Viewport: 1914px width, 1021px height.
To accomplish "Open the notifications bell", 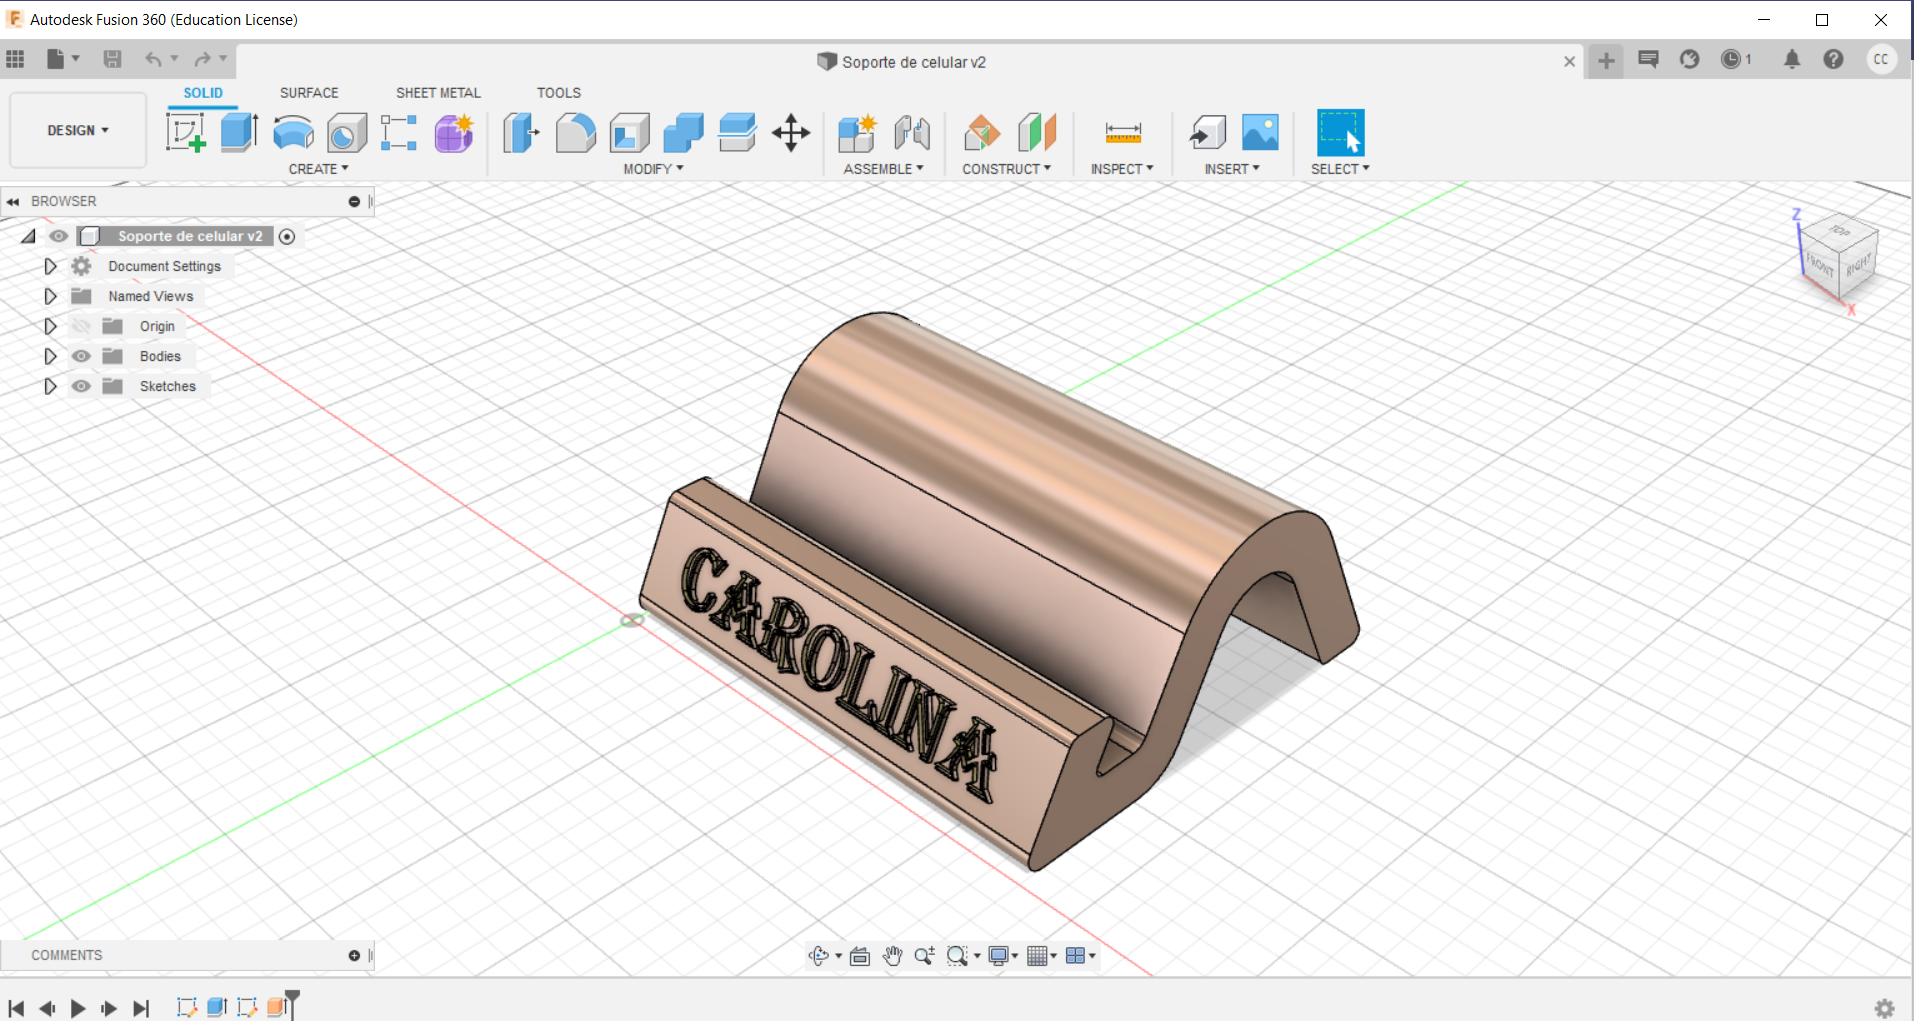I will 1792,59.
